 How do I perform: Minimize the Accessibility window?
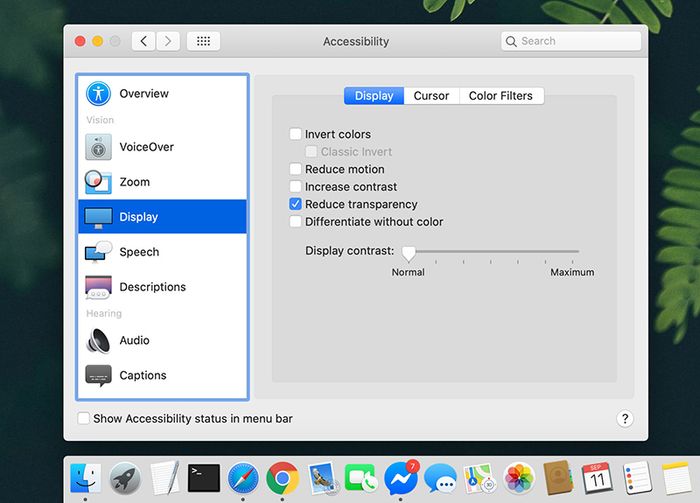point(97,41)
